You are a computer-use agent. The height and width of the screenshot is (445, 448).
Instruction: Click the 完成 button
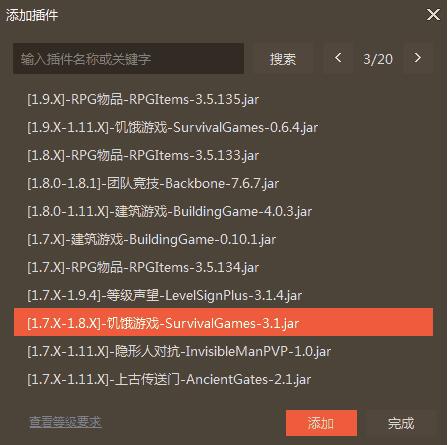[401, 423]
